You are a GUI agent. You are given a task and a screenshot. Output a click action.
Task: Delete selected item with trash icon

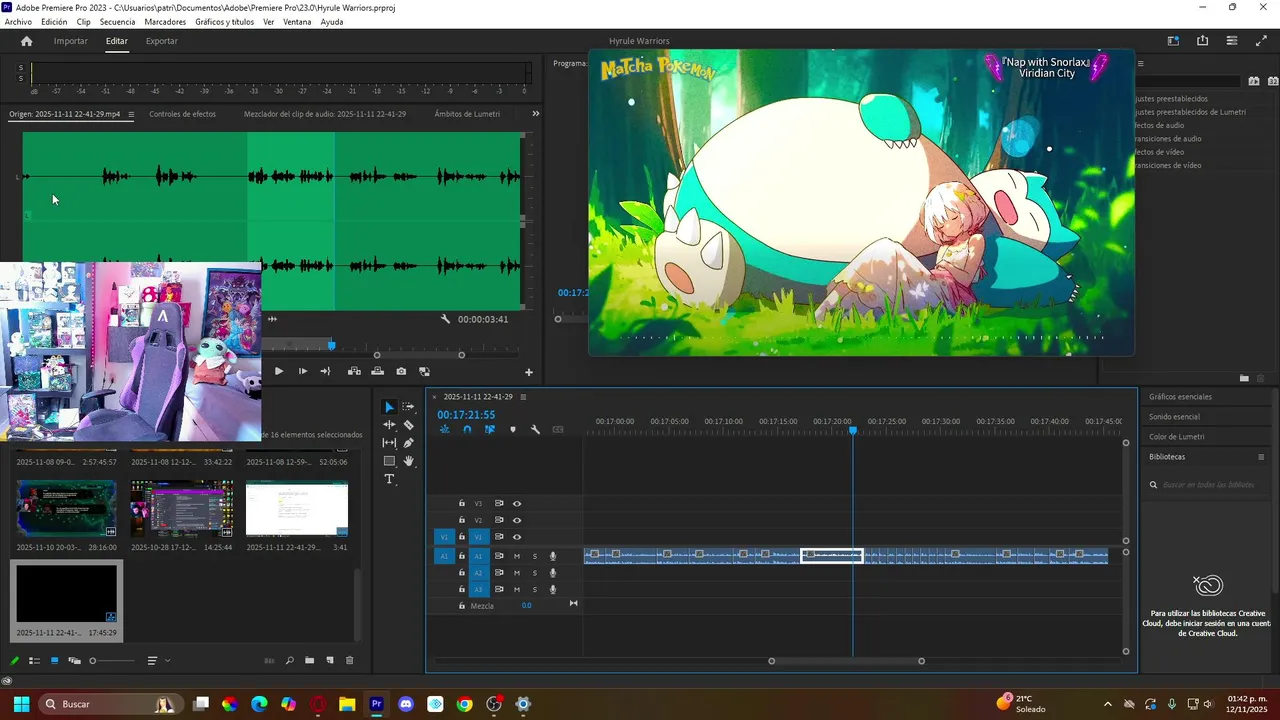[349, 661]
